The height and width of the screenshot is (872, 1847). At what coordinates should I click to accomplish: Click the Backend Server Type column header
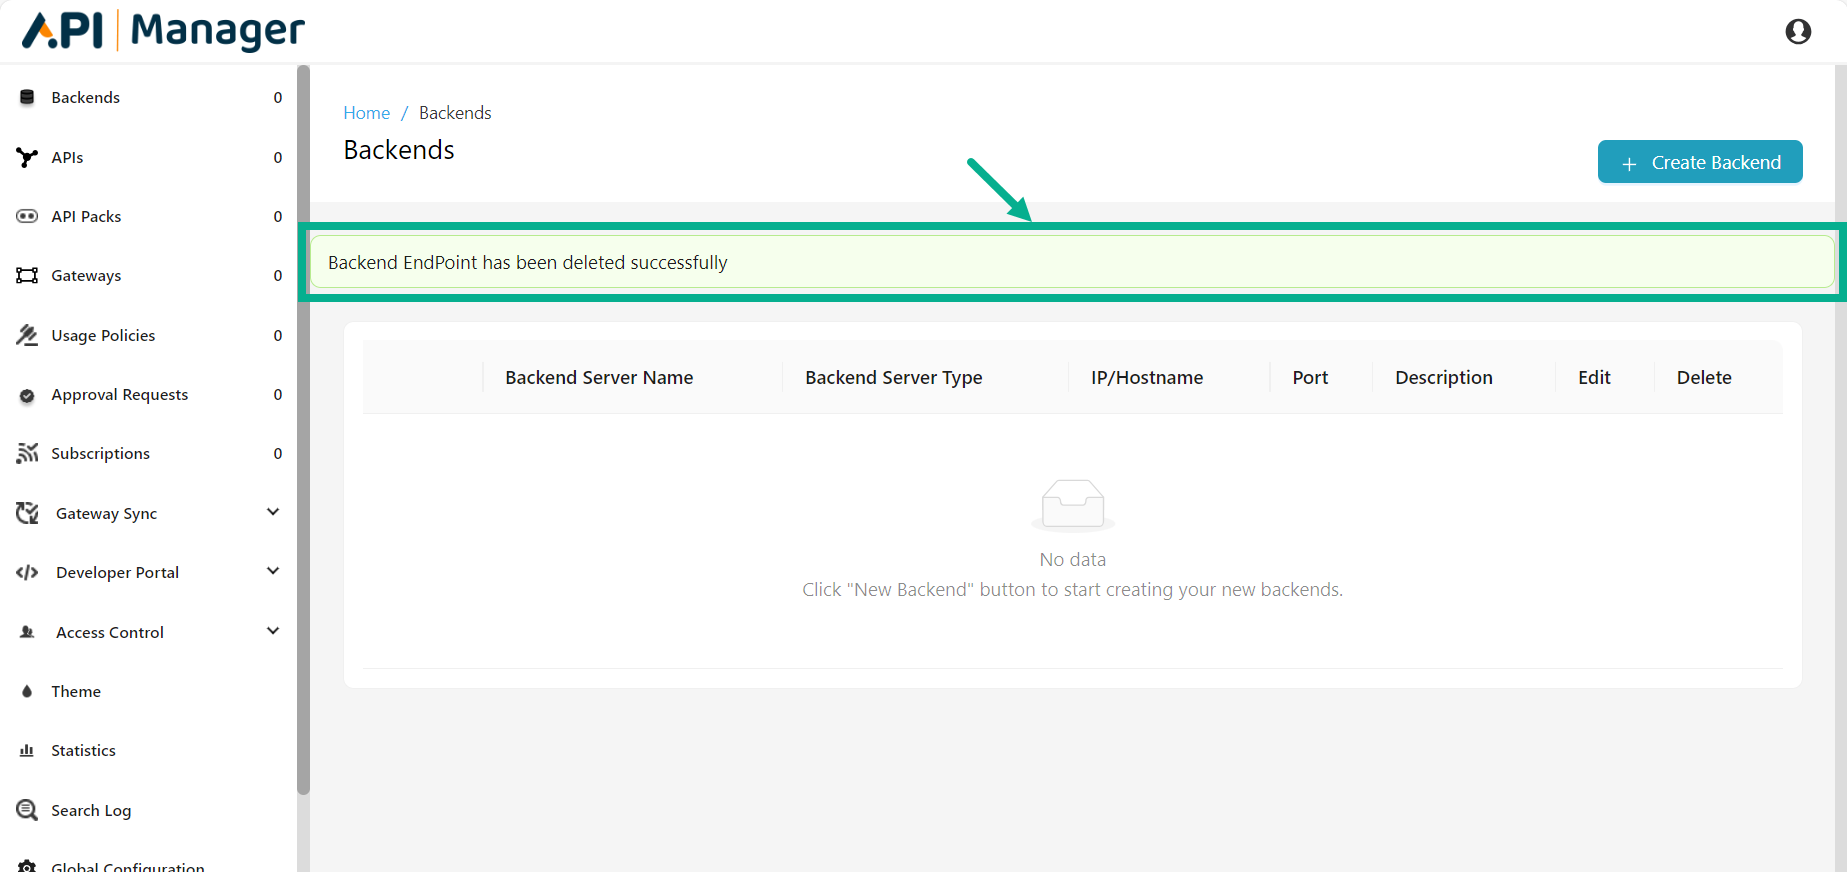(894, 377)
